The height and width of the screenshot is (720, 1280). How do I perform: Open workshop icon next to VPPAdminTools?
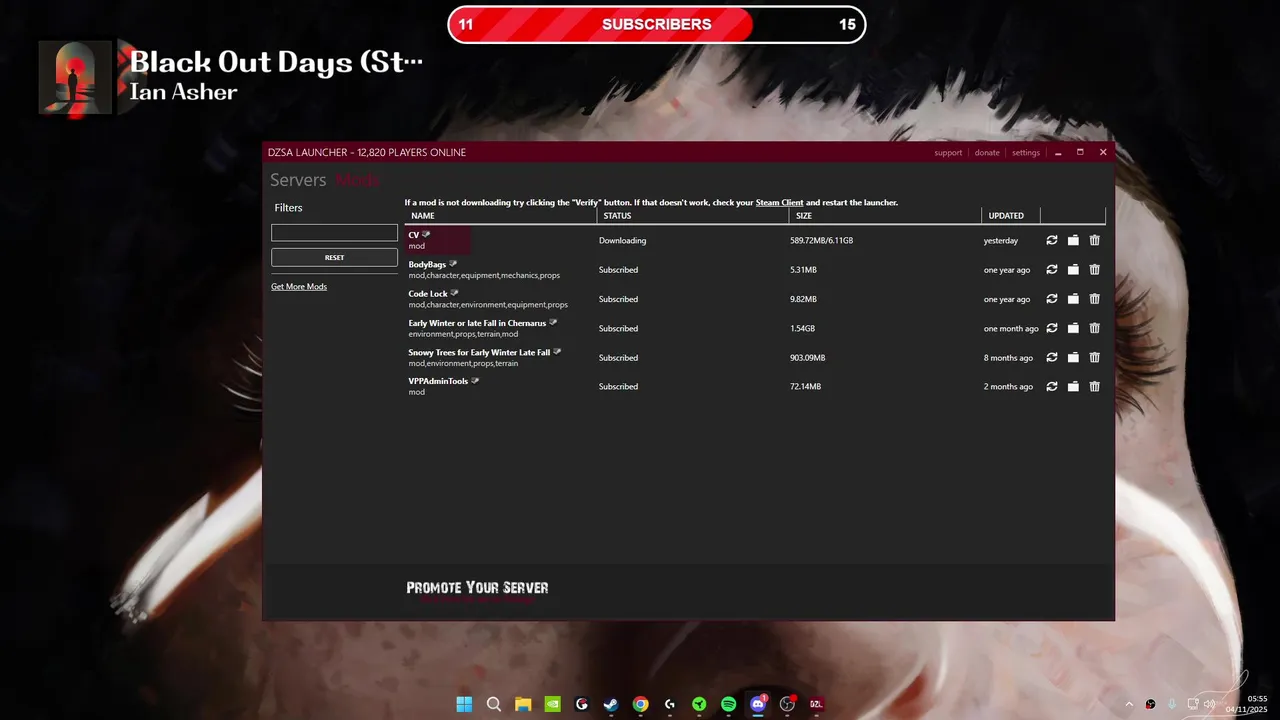[x=475, y=381]
